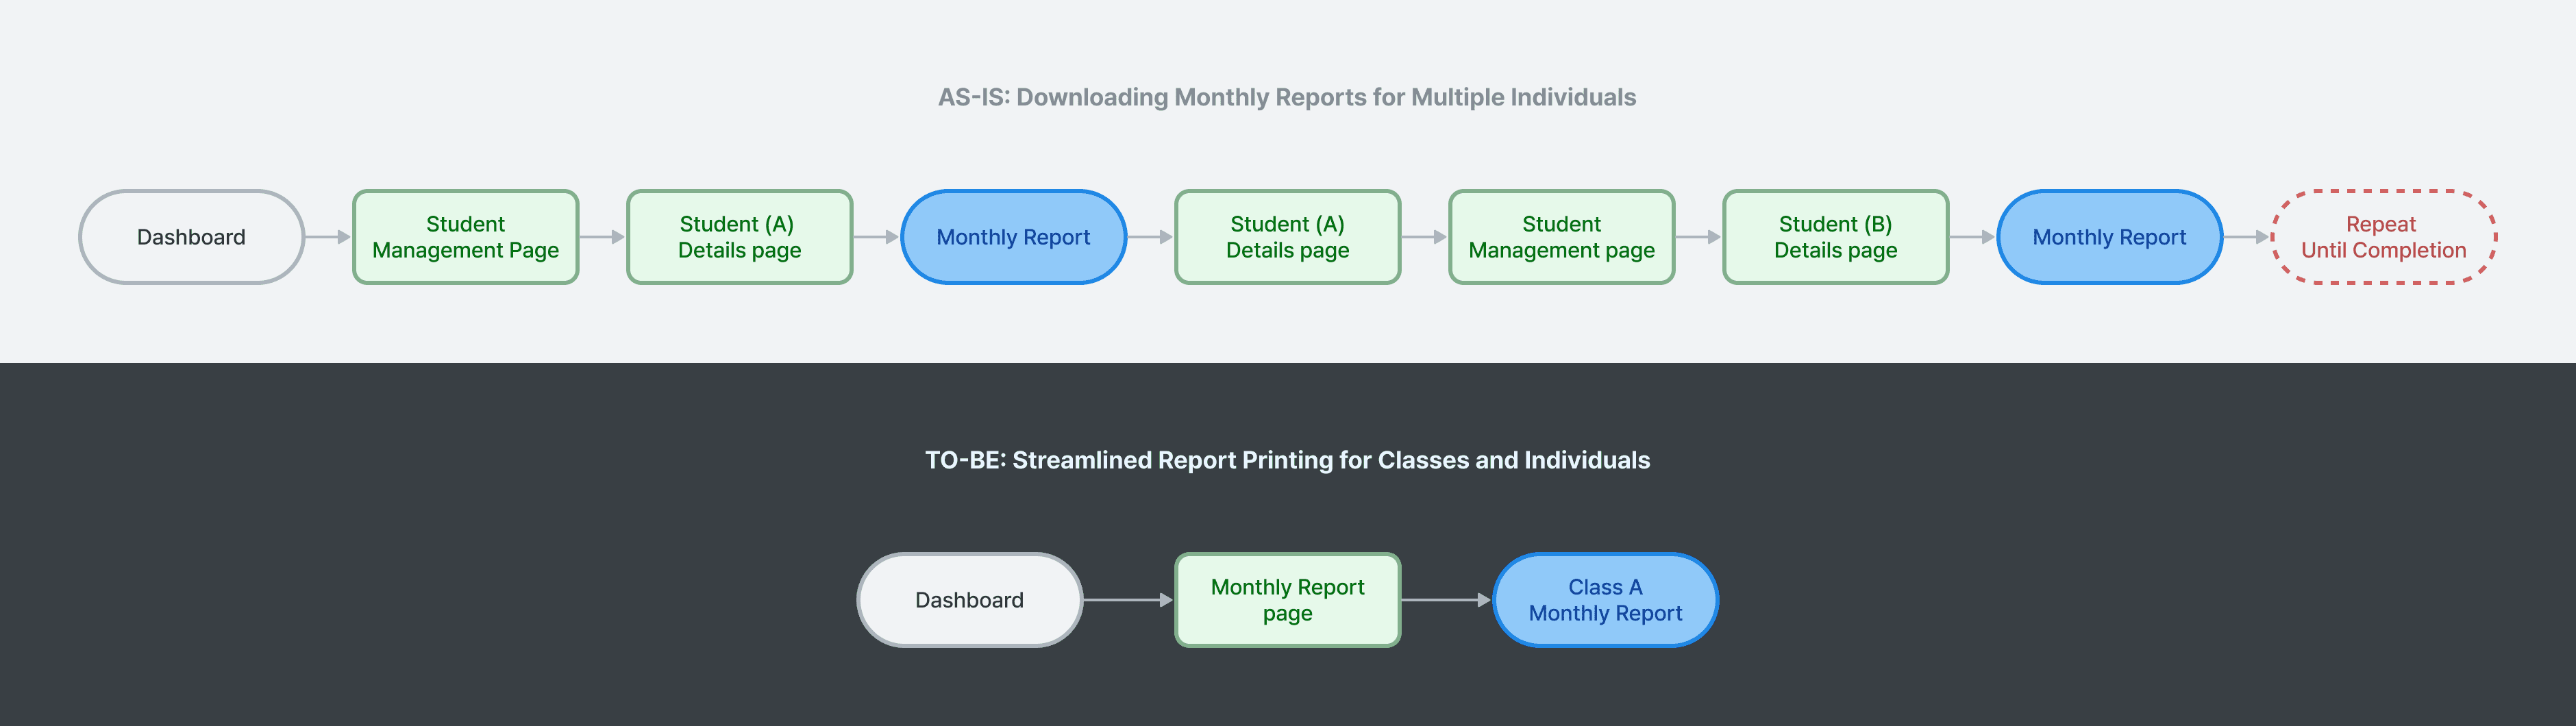Click the Monthly Report page box
The width and height of the screenshot is (2576, 726).
(1288, 600)
